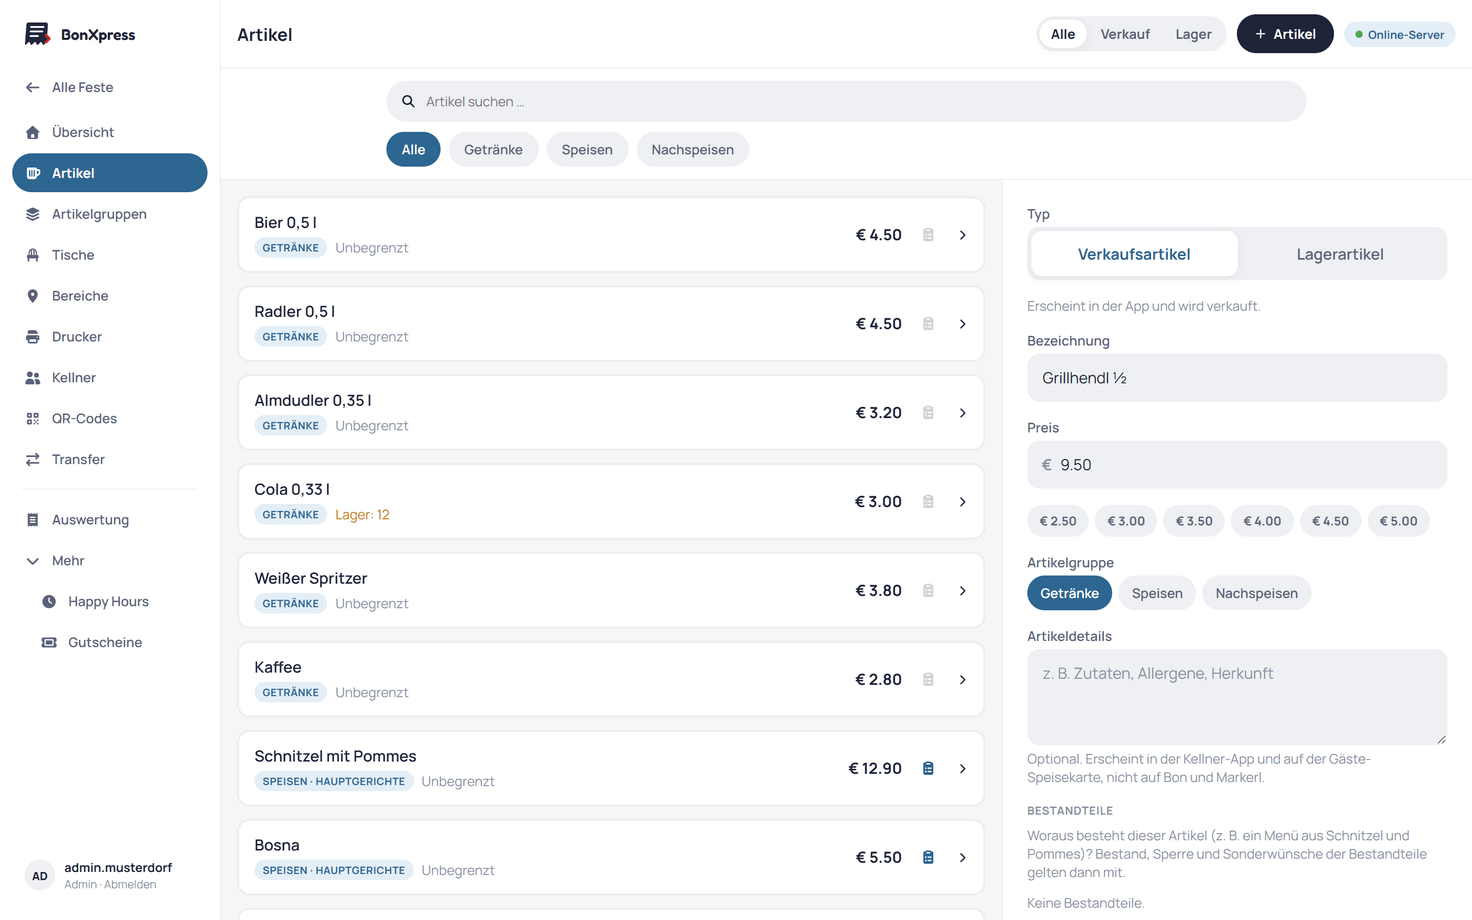The image size is (1472, 920).
Task: Switch article type to Lagerartikel
Action: [x=1340, y=254]
